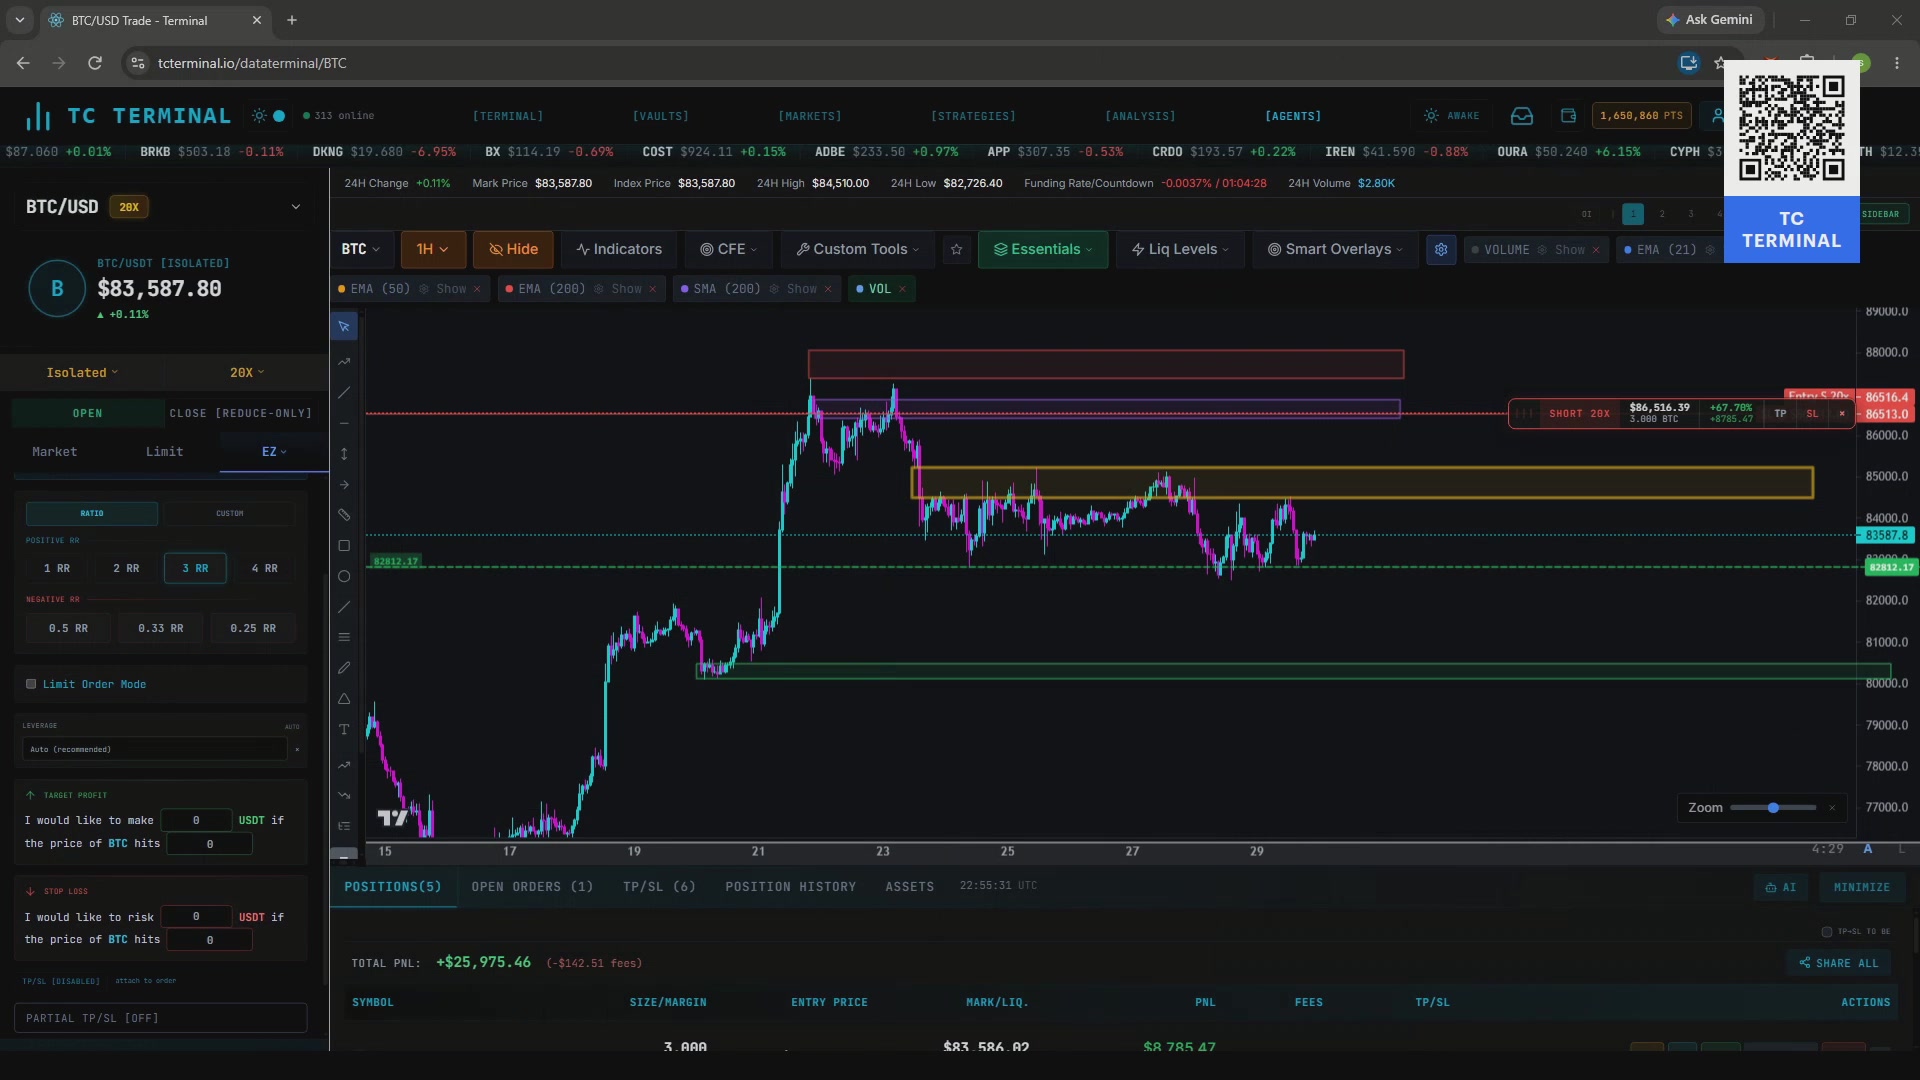This screenshot has height=1080, width=1920.
Task: Open the Essentials dropdown
Action: click(1043, 250)
